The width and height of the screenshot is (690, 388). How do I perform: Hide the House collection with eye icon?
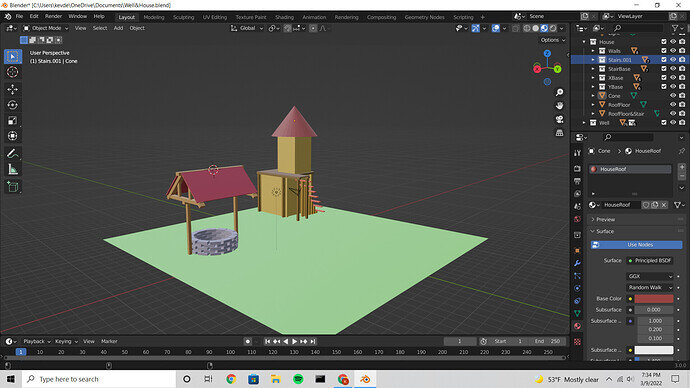coord(673,41)
